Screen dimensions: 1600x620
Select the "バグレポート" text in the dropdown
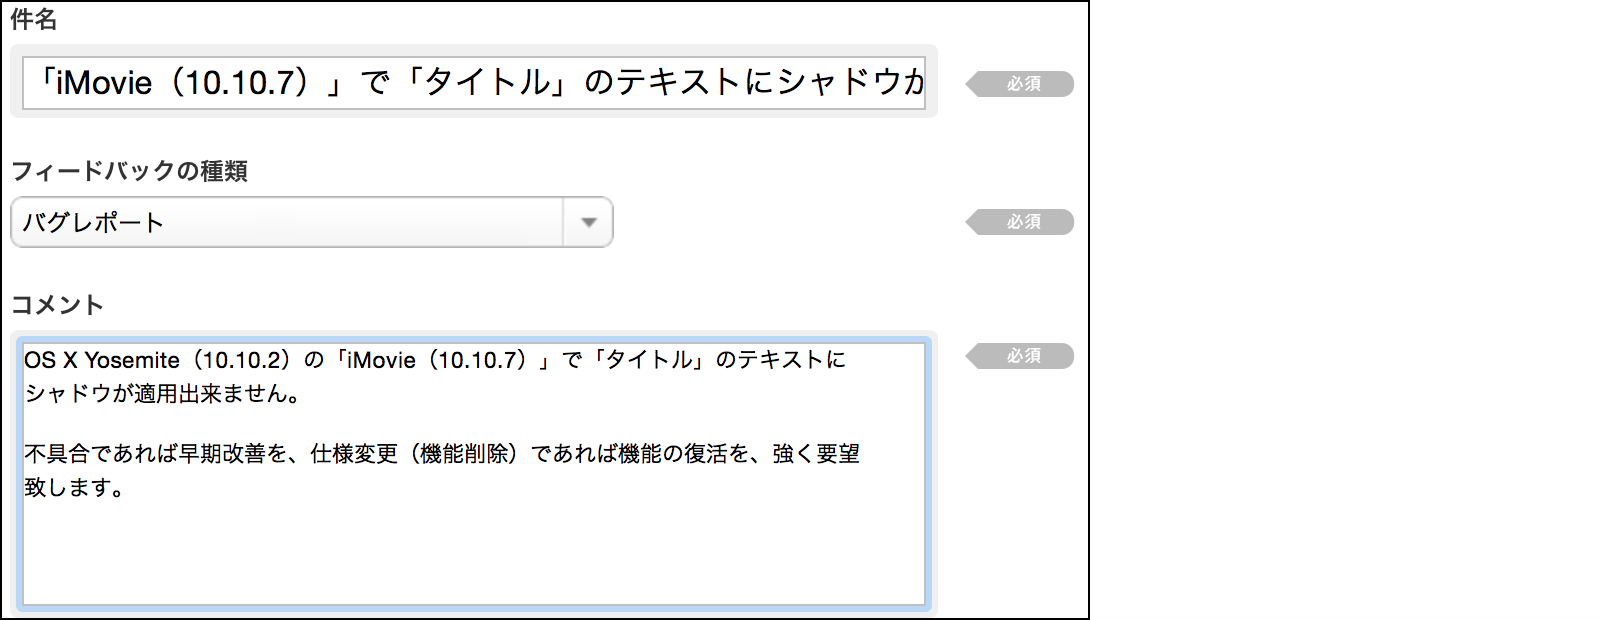click(93, 222)
